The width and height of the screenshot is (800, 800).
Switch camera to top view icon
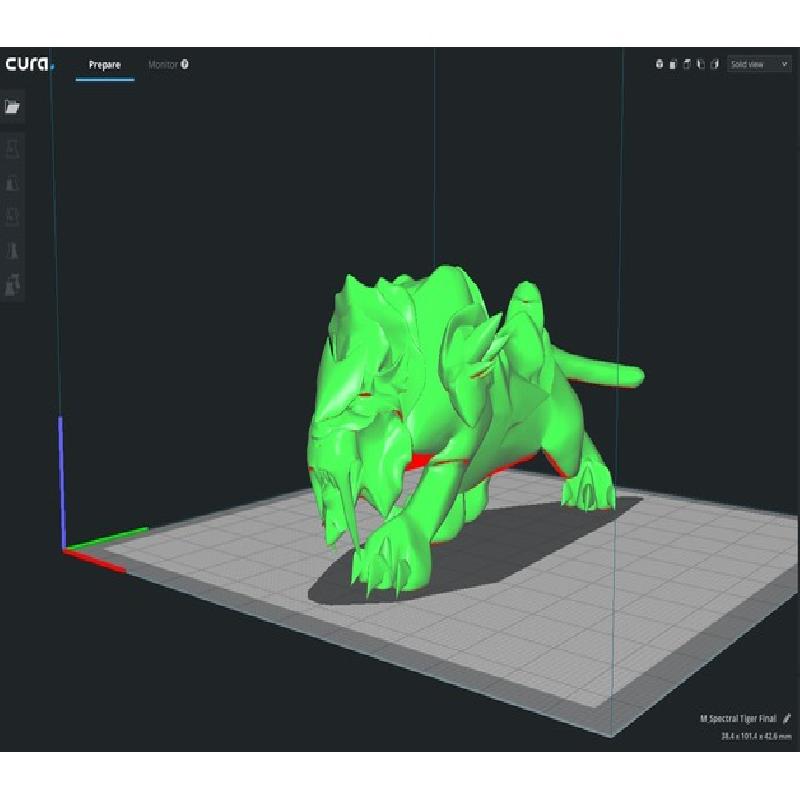click(x=687, y=64)
